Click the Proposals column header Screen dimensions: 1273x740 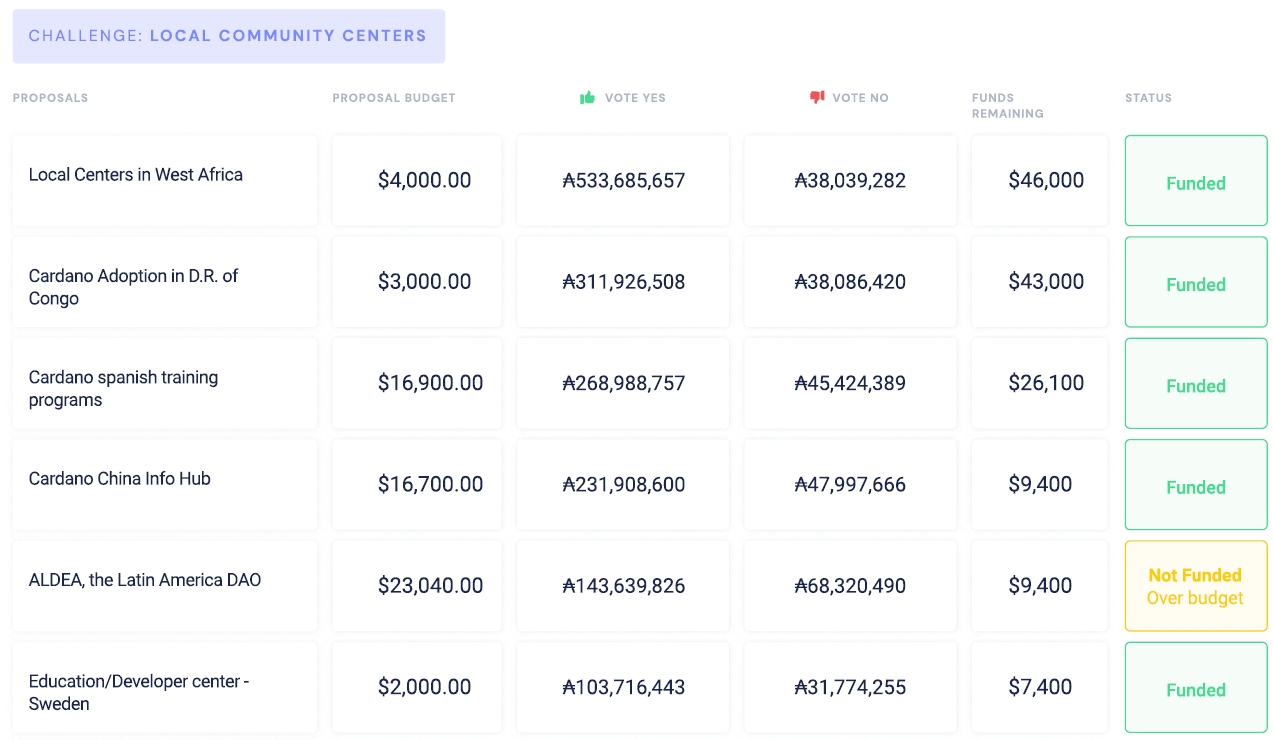click(50, 98)
